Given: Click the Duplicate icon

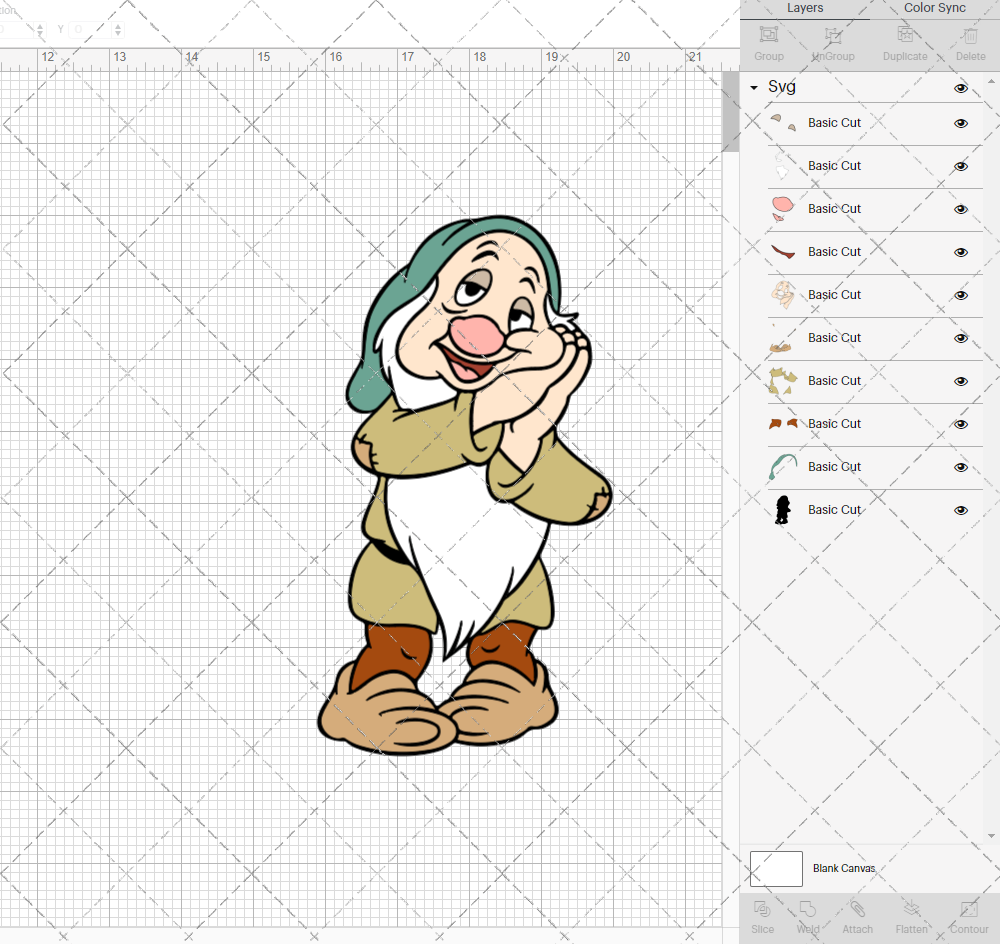Looking at the screenshot, I should [x=905, y=34].
